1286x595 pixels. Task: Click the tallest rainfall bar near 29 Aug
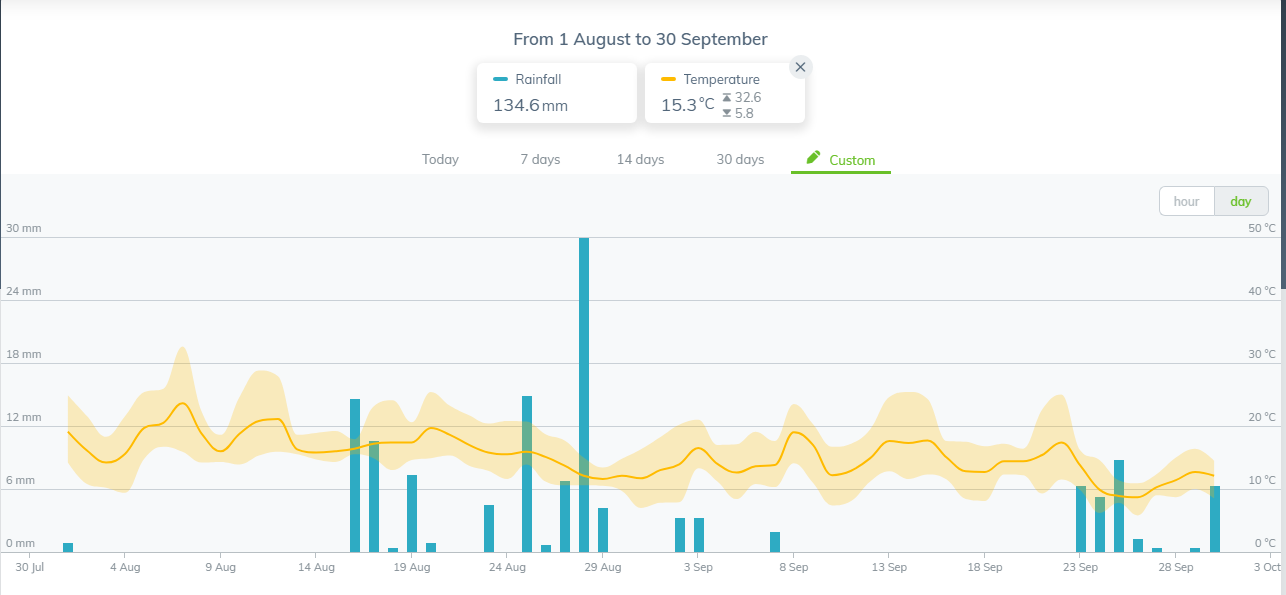[584, 395]
